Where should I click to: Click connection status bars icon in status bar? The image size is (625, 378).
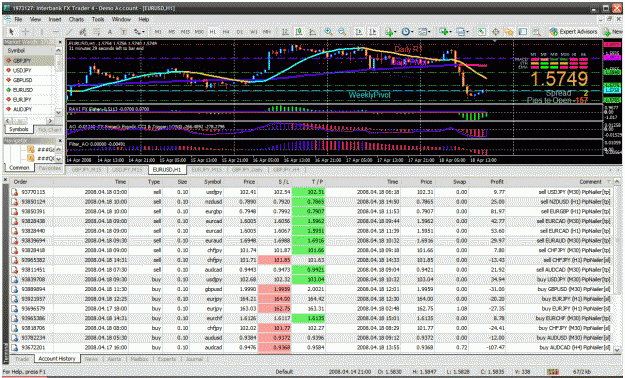tap(553, 372)
